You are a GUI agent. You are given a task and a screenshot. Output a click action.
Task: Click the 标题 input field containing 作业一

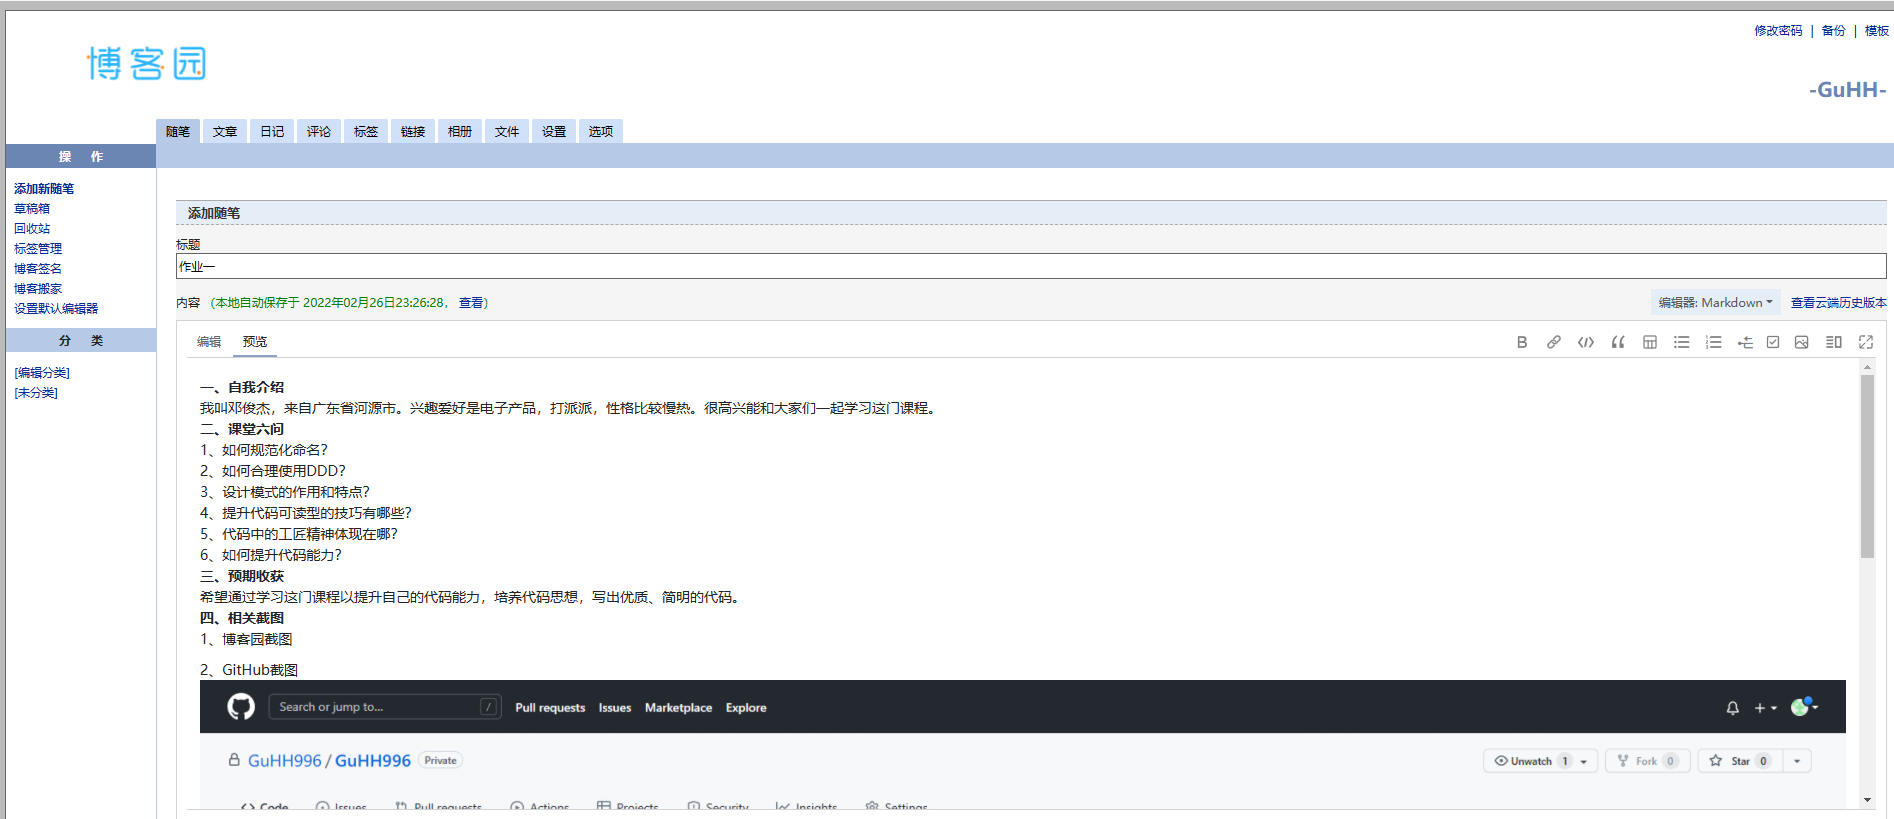[x=1031, y=266]
